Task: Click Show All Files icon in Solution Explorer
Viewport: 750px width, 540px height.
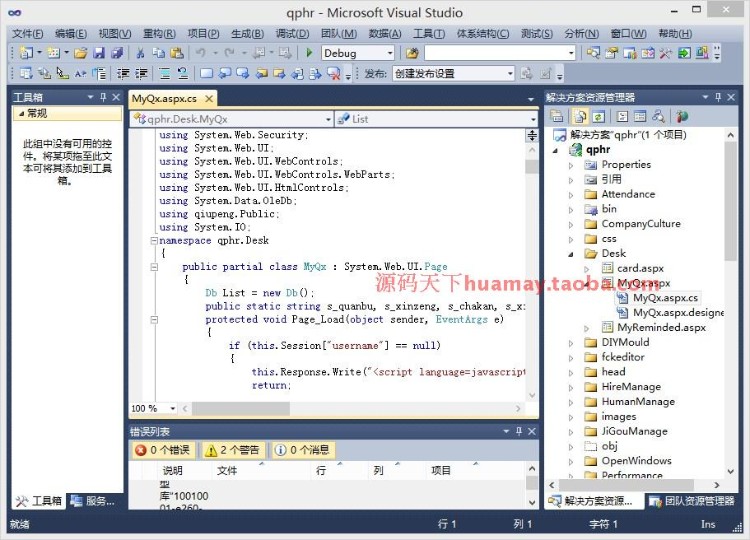Action: pyautogui.click(x=580, y=116)
